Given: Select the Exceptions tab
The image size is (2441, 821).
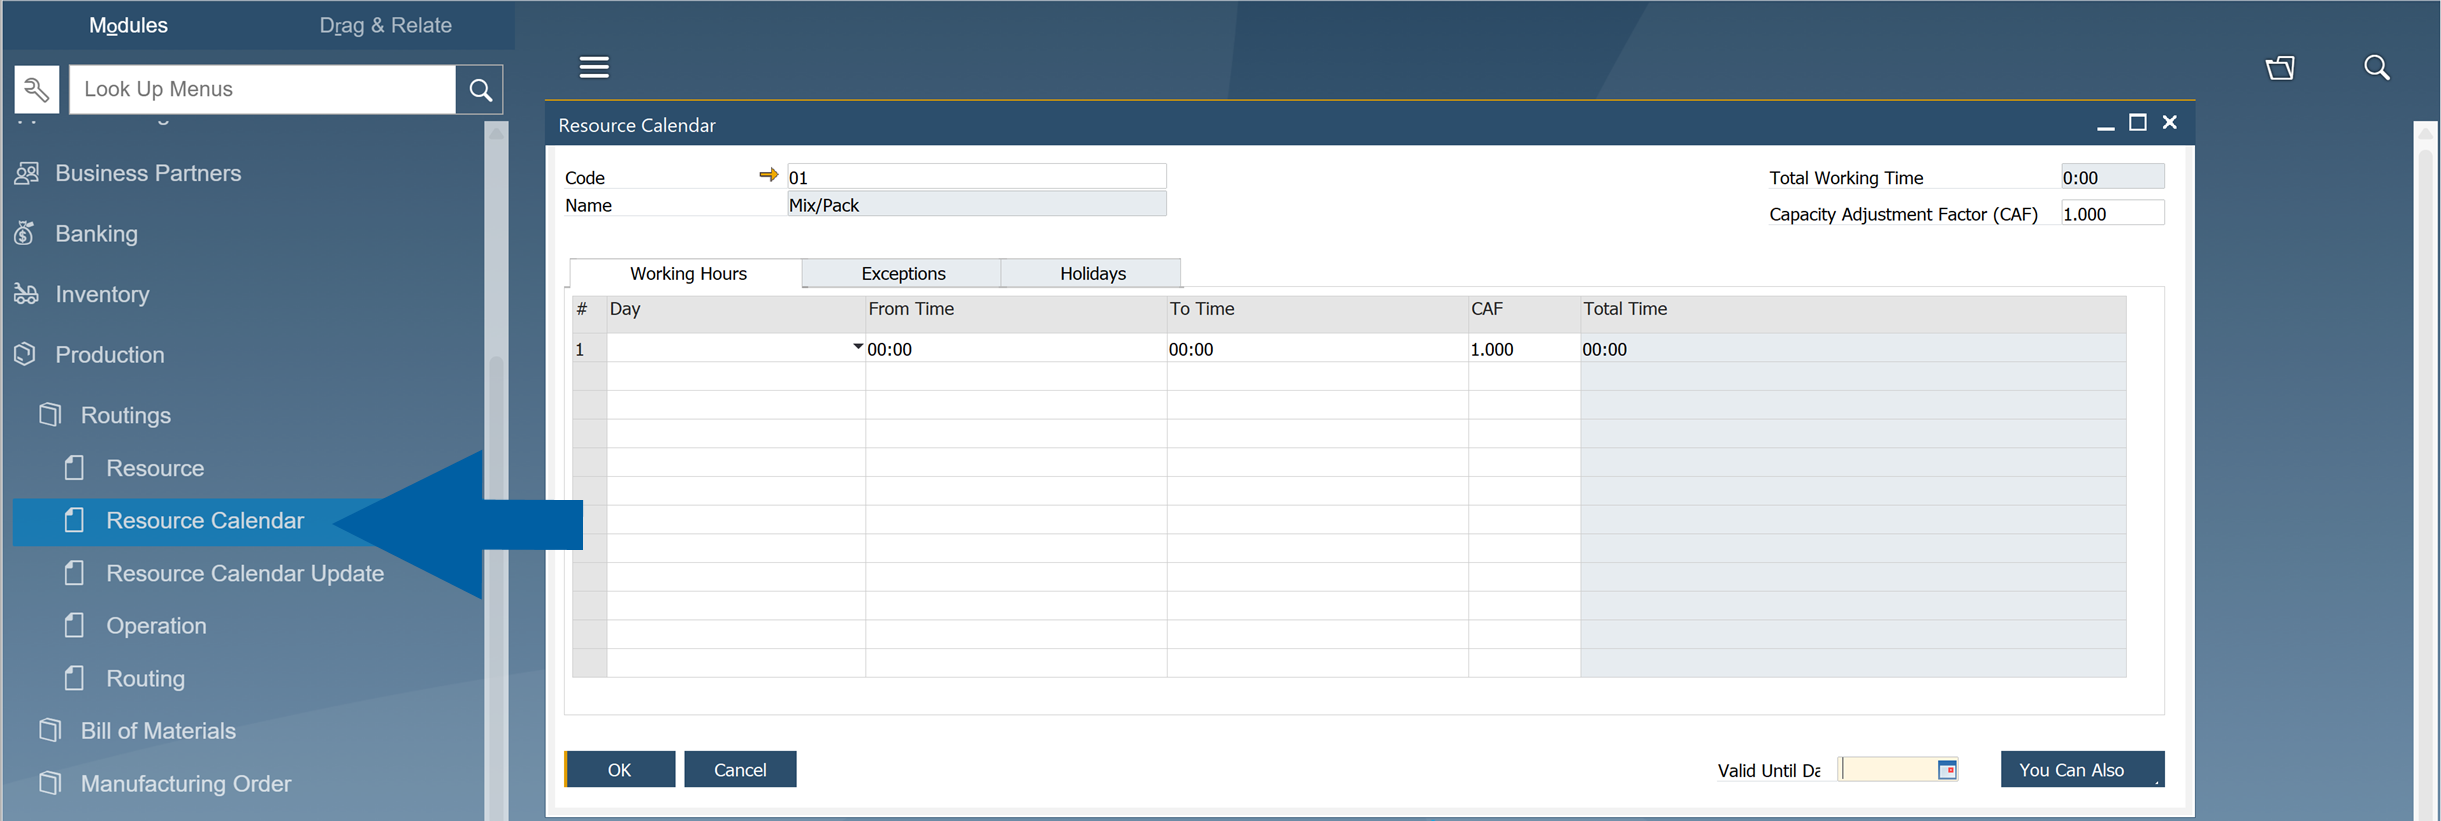Looking at the screenshot, I should tap(903, 273).
